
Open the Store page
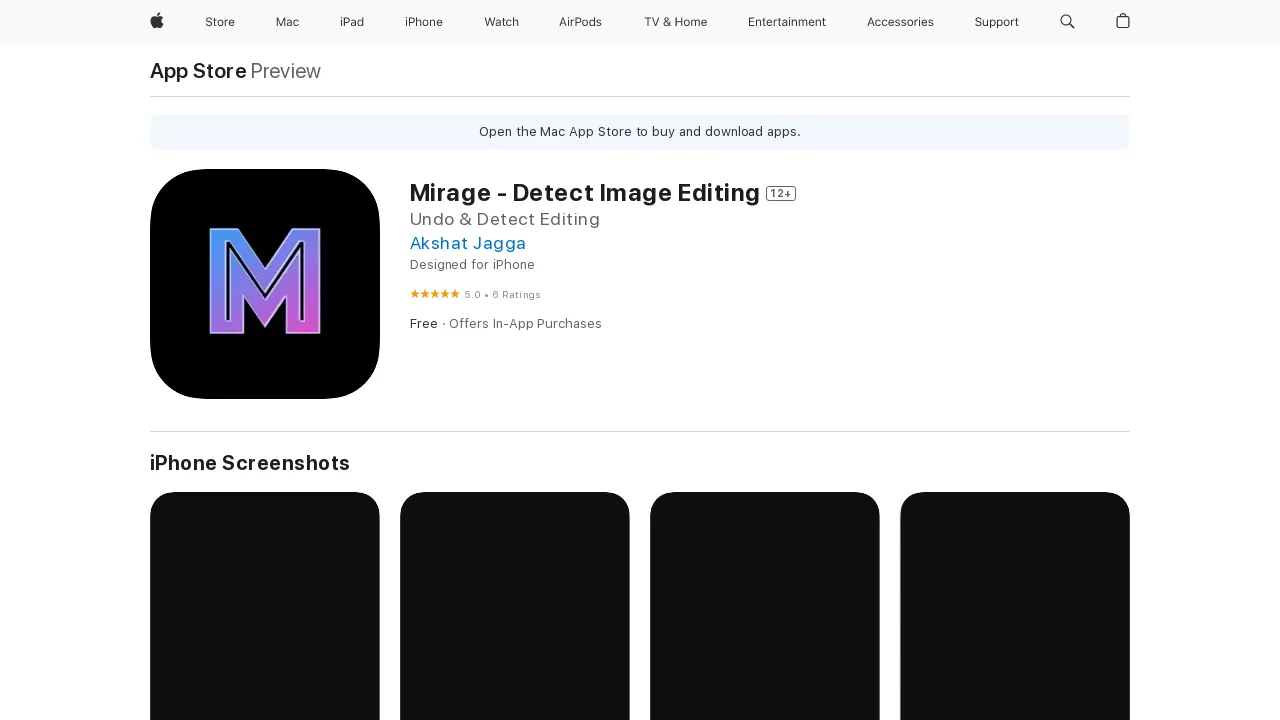tap(220, 22)
